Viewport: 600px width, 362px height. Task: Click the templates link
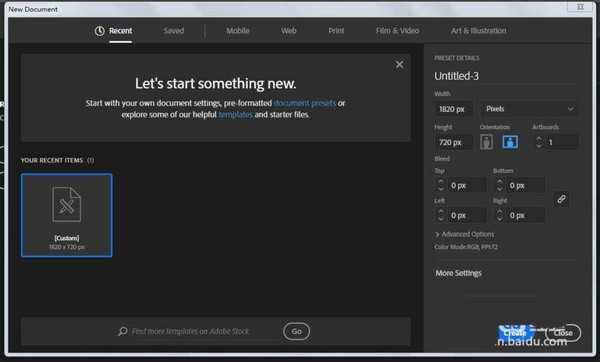236,114
